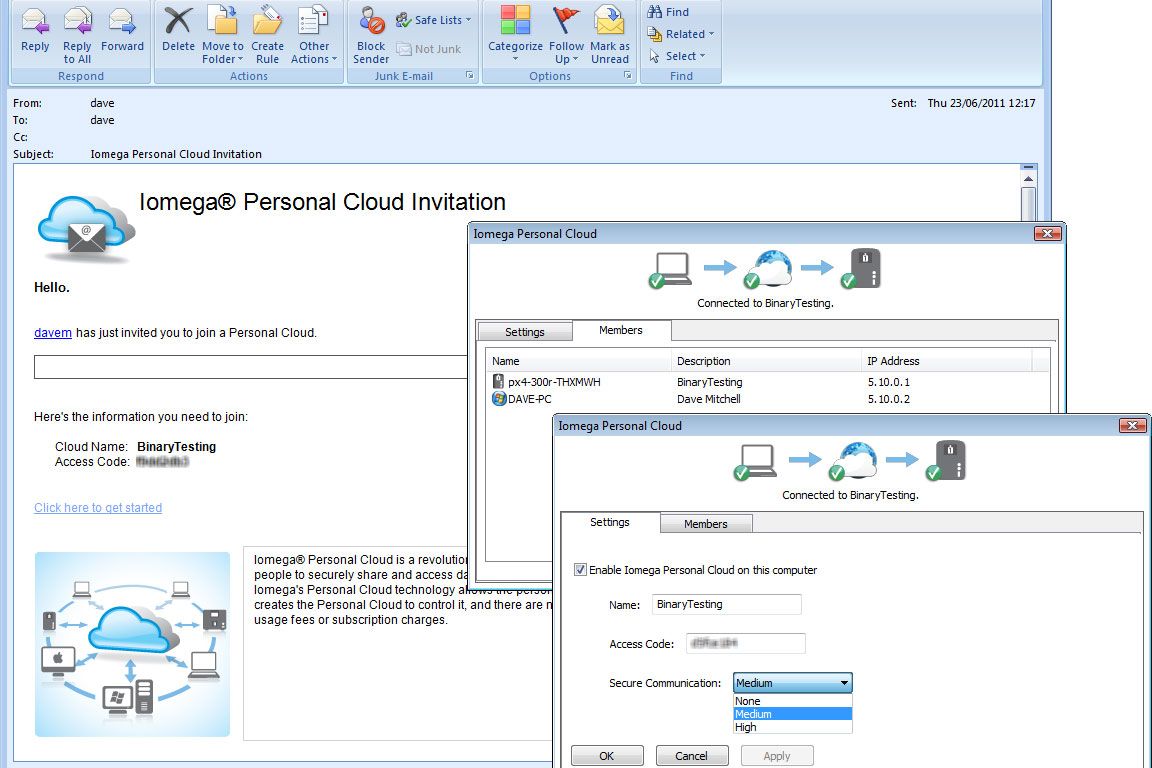The height and width of the screenshot is (768, 1152).
Task: Open the Move to Folder menu
Action: coord(223,35)
